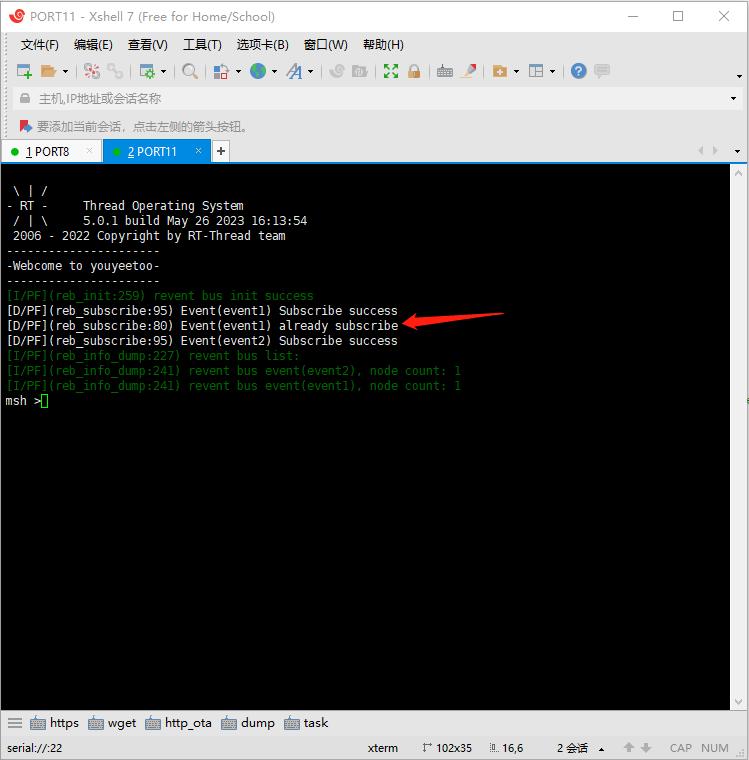Click the msh prompt in terminal
749x760 pixels.
click(x=23, y=401)
